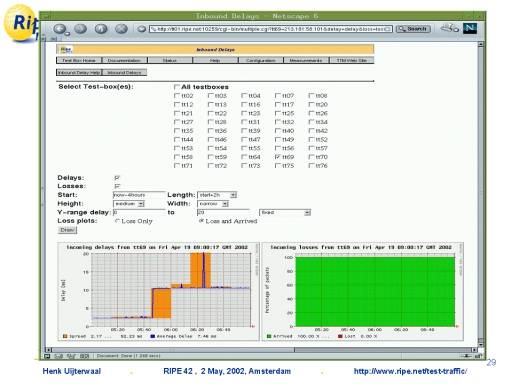This screenshot has height=384, width=512.
Task: Click the browser Forward arrow icon
Action: 80,29
